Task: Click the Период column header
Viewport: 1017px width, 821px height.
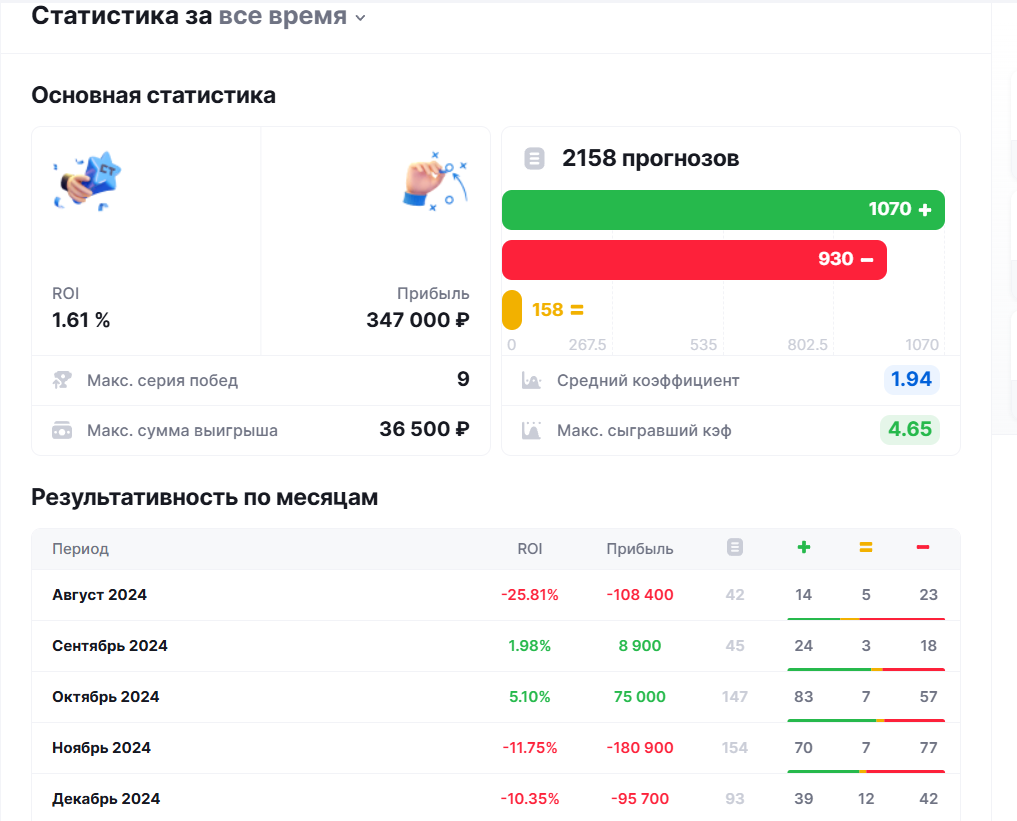Action: coord(80,549)
